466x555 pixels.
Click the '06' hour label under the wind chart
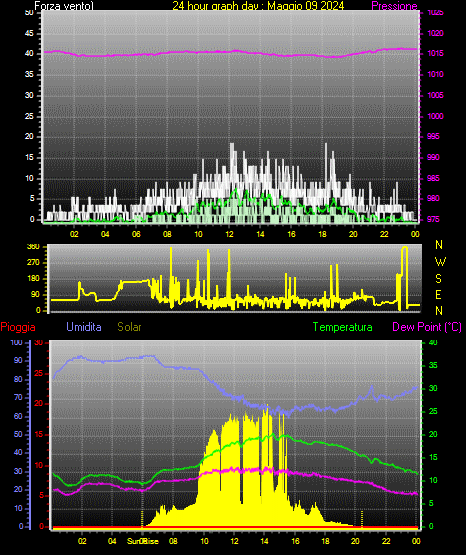click(136, 234)
